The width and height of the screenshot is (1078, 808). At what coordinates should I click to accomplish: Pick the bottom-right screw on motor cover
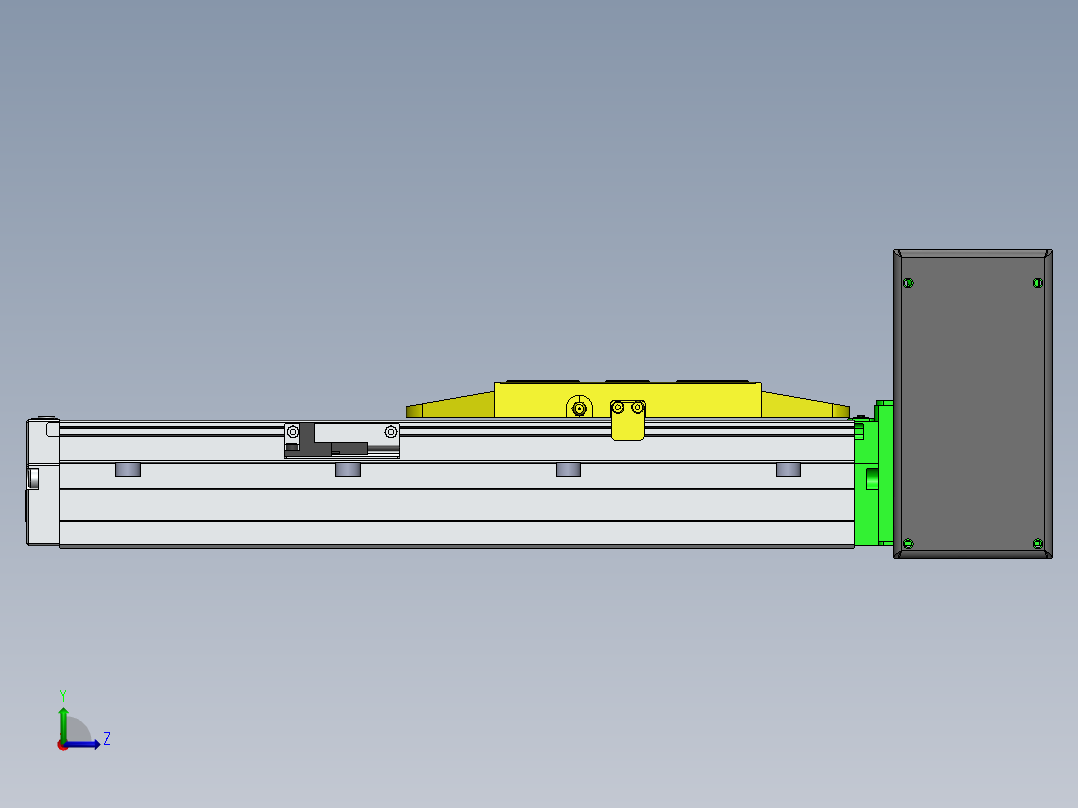point(1037,543)
